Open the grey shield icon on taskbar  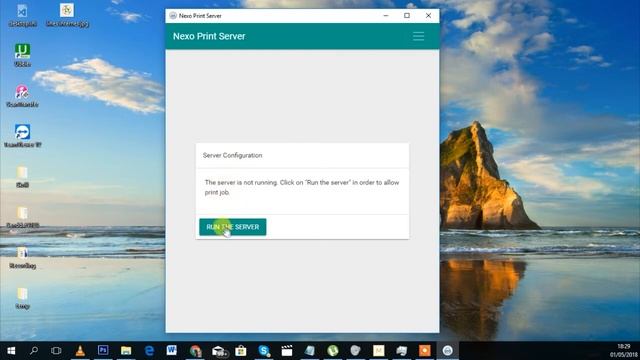[x=356, y=351]
